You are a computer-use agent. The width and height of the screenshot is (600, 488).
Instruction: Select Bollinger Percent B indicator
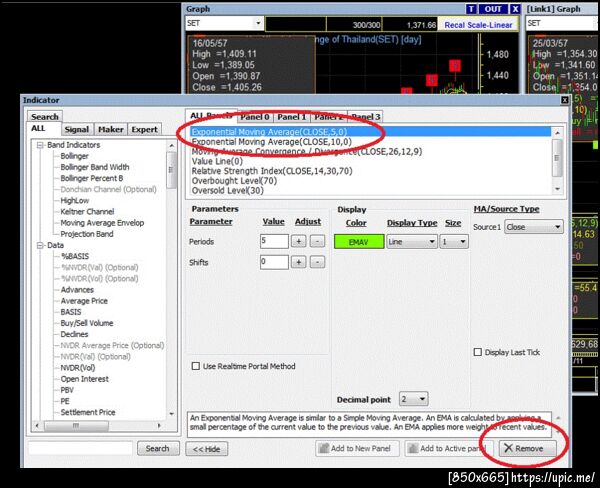(91, 178)
